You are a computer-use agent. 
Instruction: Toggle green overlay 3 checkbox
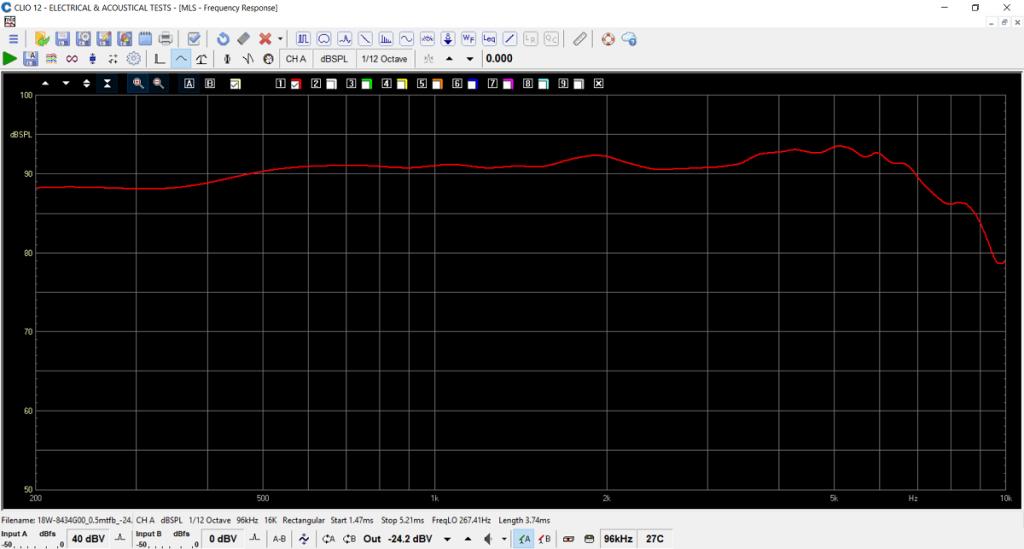tap(366, 84)
